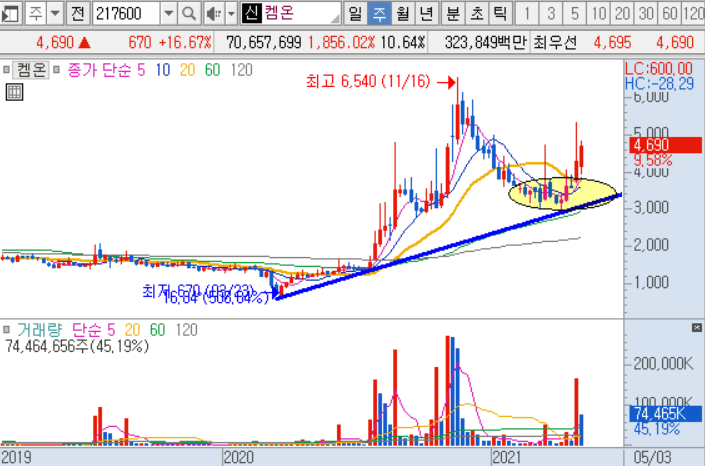
Task: Select the 120 interval button
Action: click(694, 13)
